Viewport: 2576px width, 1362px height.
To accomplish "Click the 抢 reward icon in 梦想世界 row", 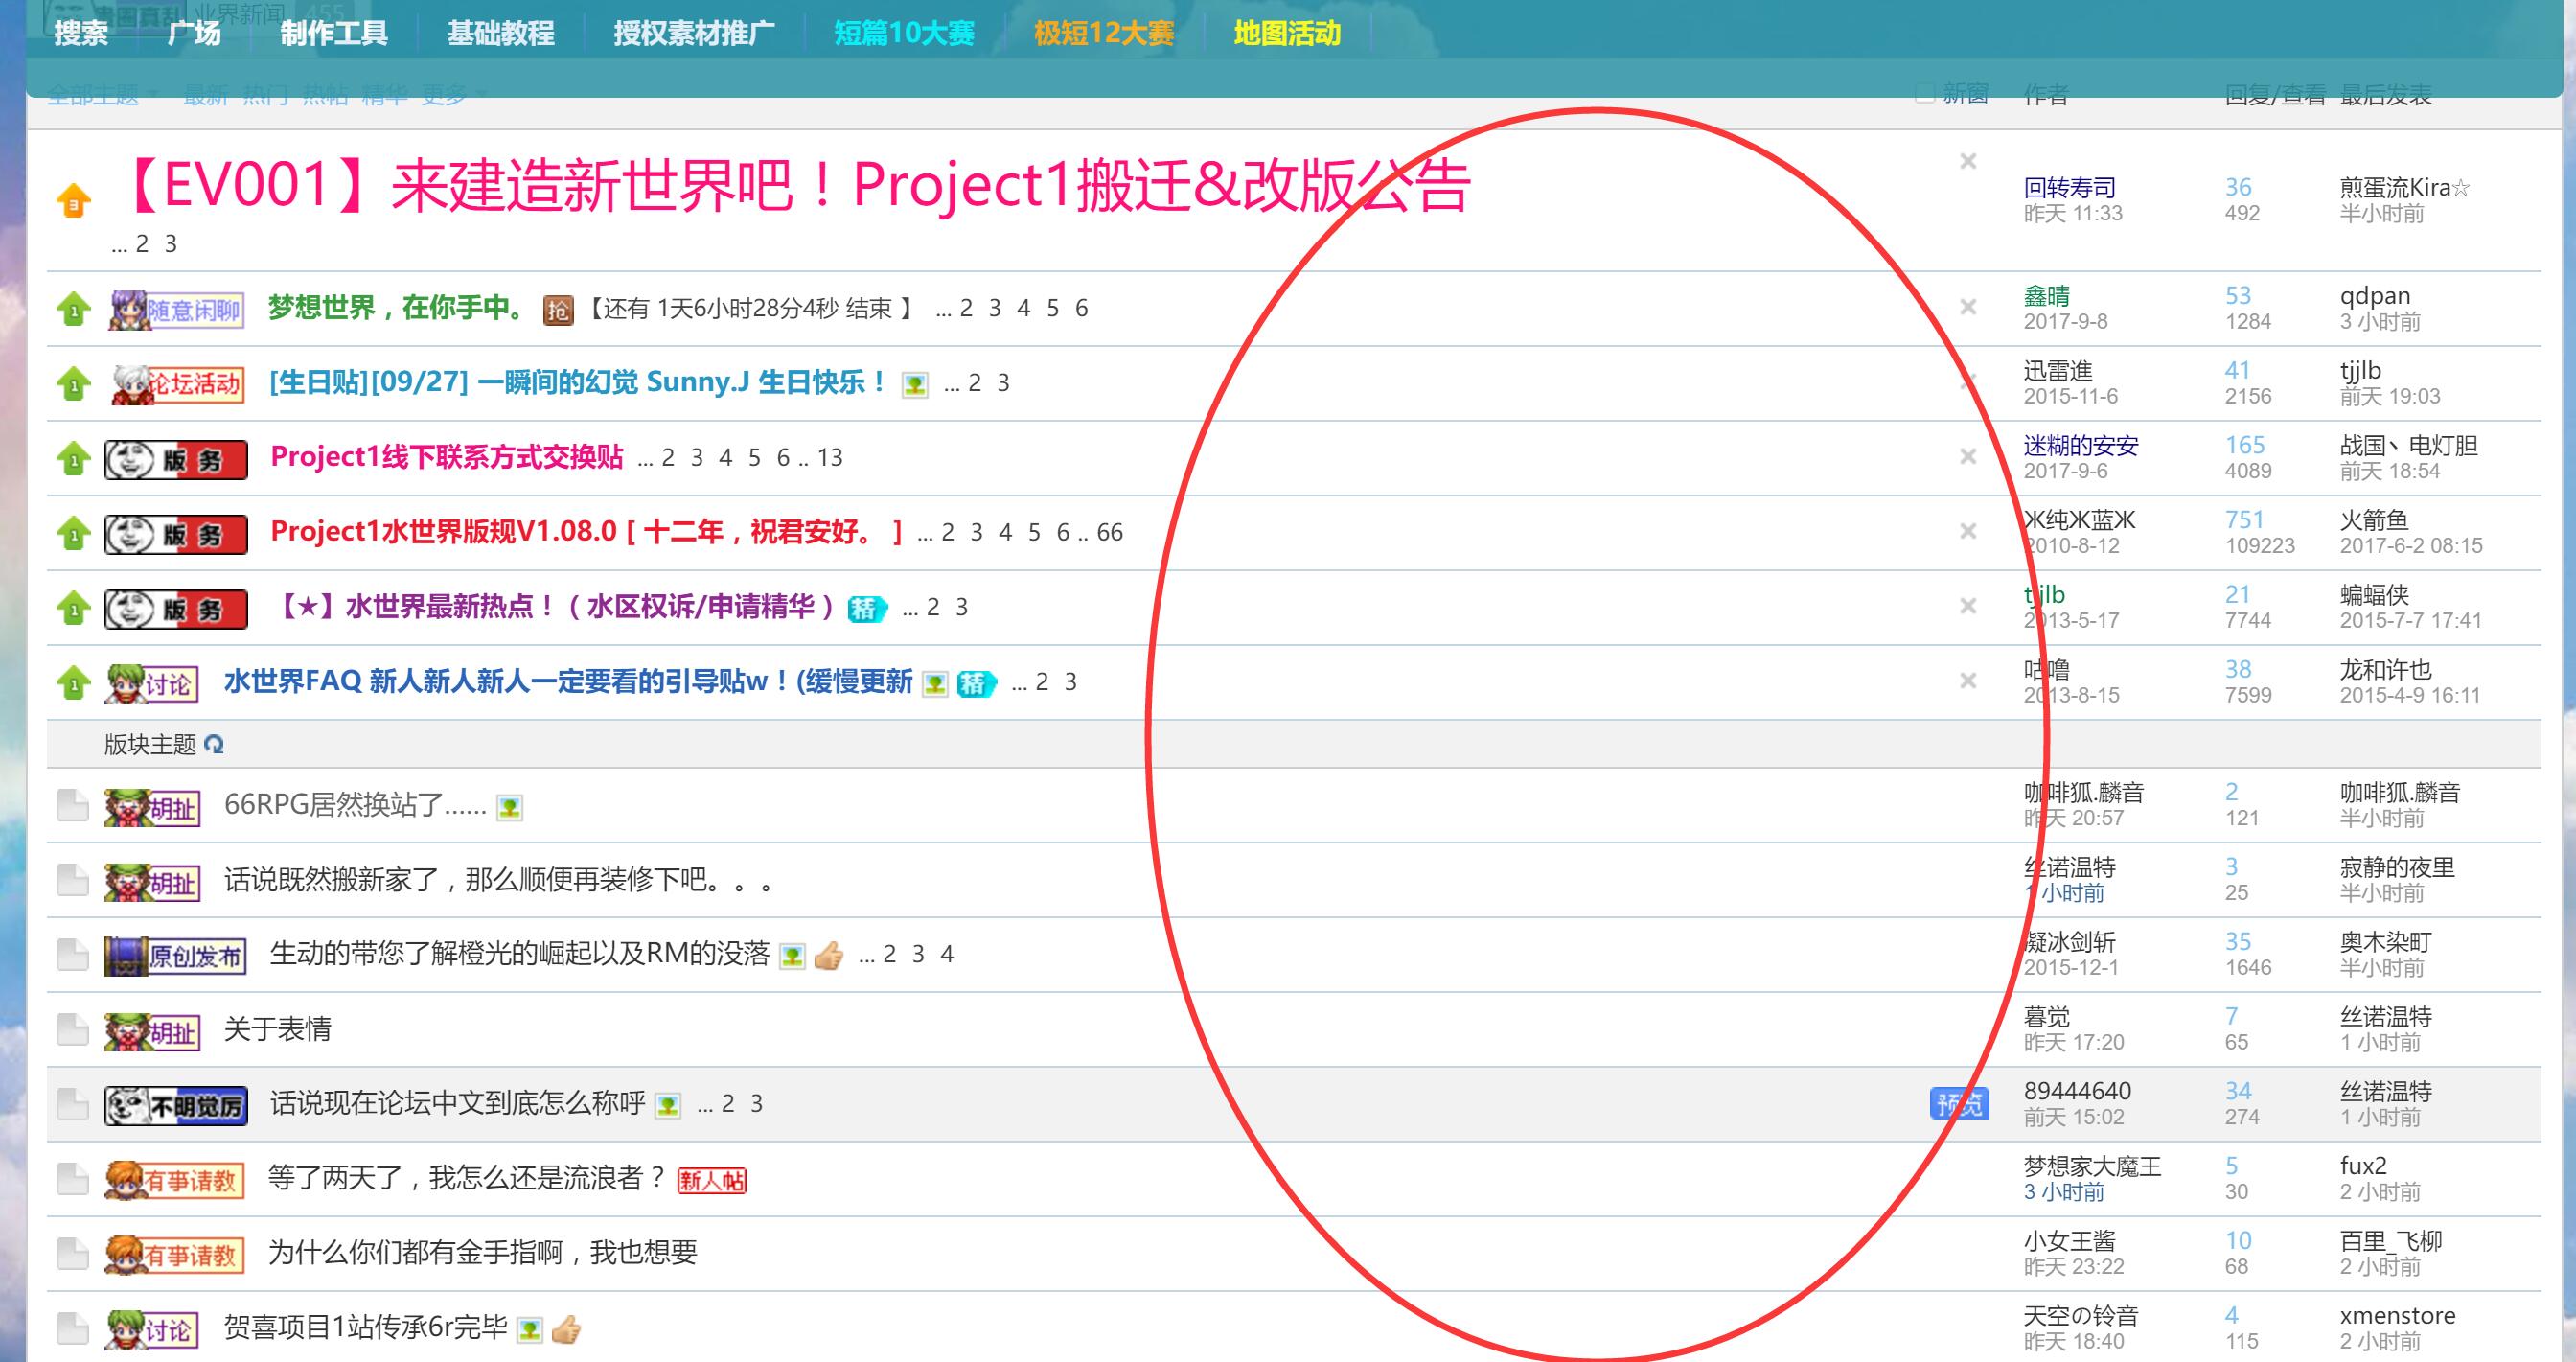I will point(558,310).
